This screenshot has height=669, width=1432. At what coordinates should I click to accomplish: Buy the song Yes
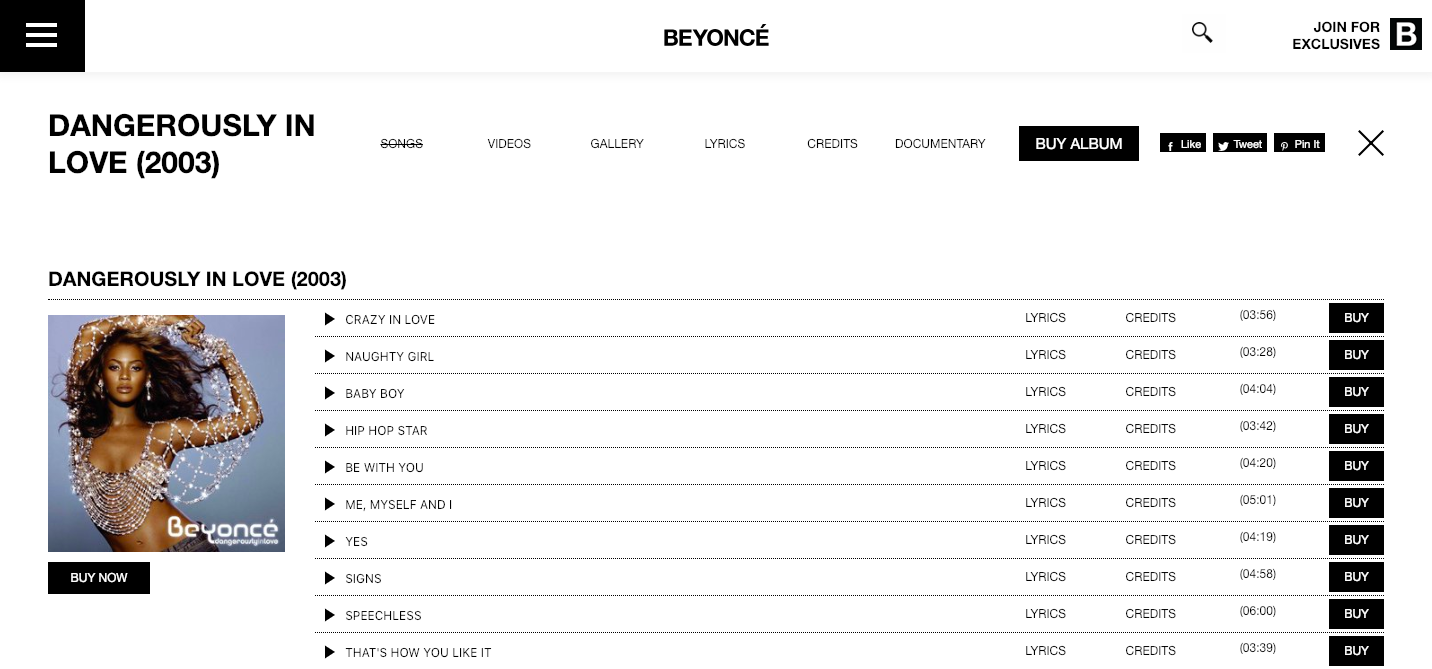coord(1356,540)
